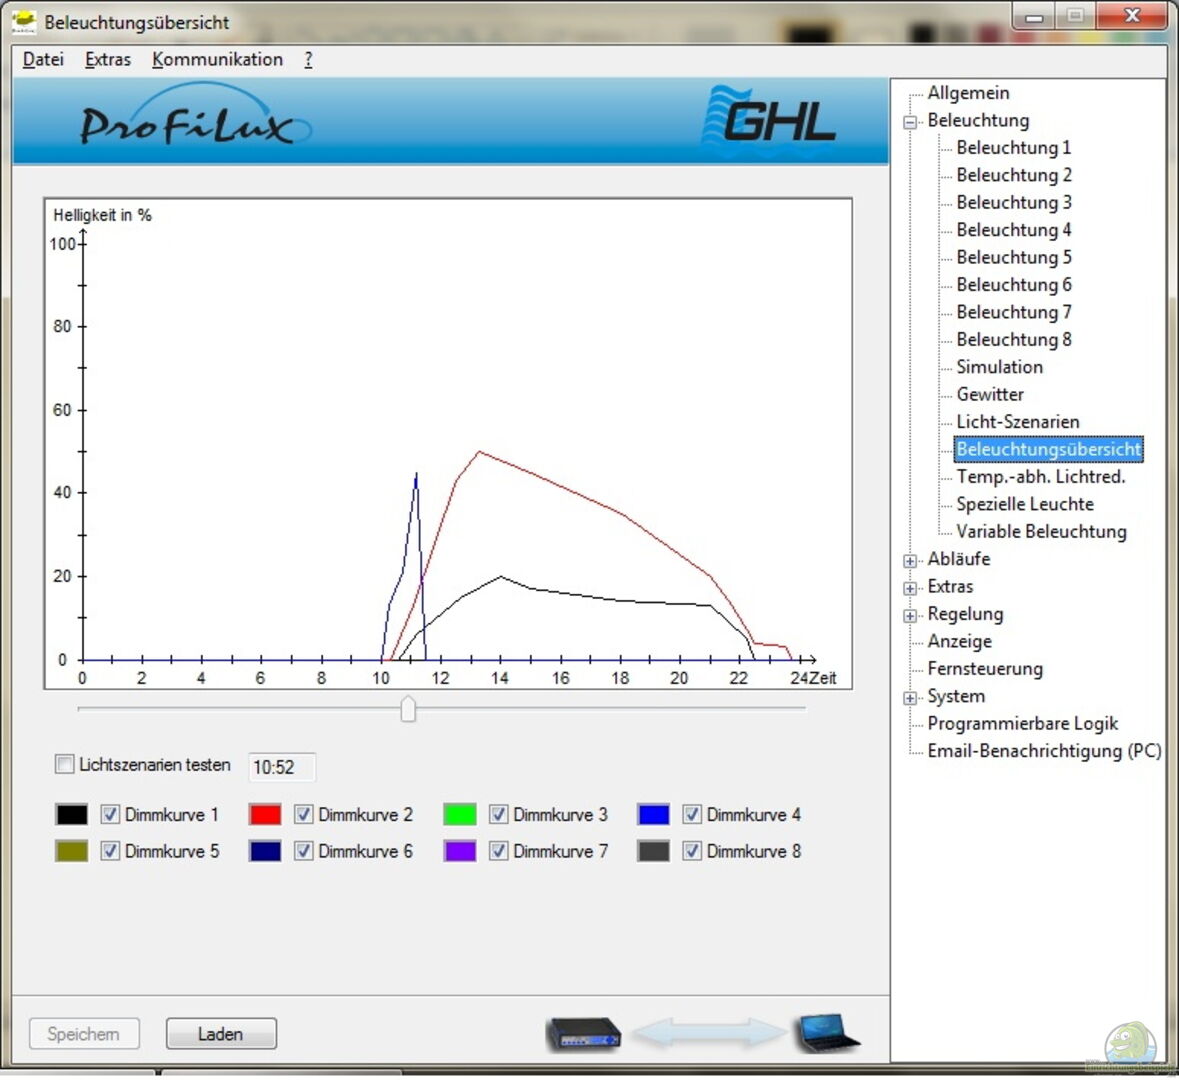Collapse the Beleuchtung tree node
Screen dimensions: 1179x1080
pyautogui.click(x=910, y=122)
